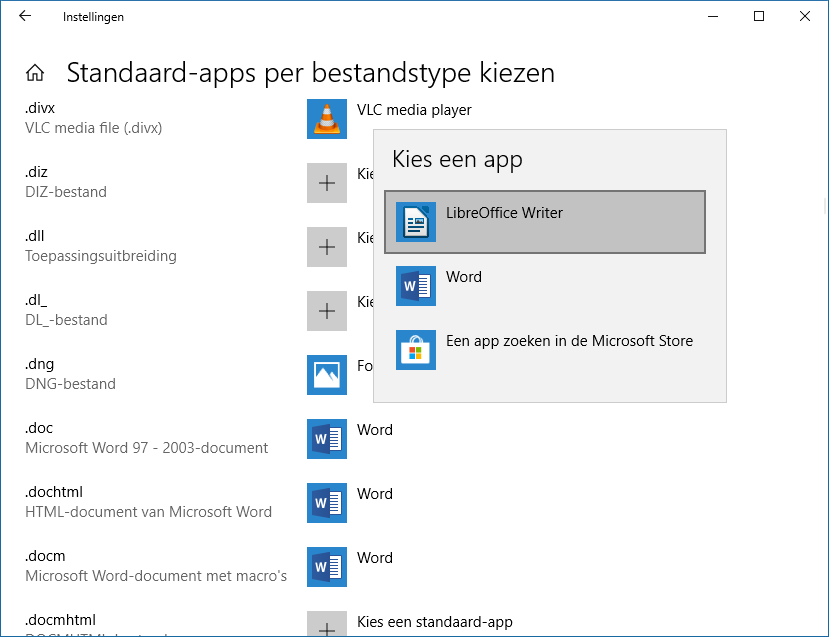The width and height of the screenshot is (829, 637).
Task: Click the 'DL_-bestand' description
Action: (x=67, y=320)
